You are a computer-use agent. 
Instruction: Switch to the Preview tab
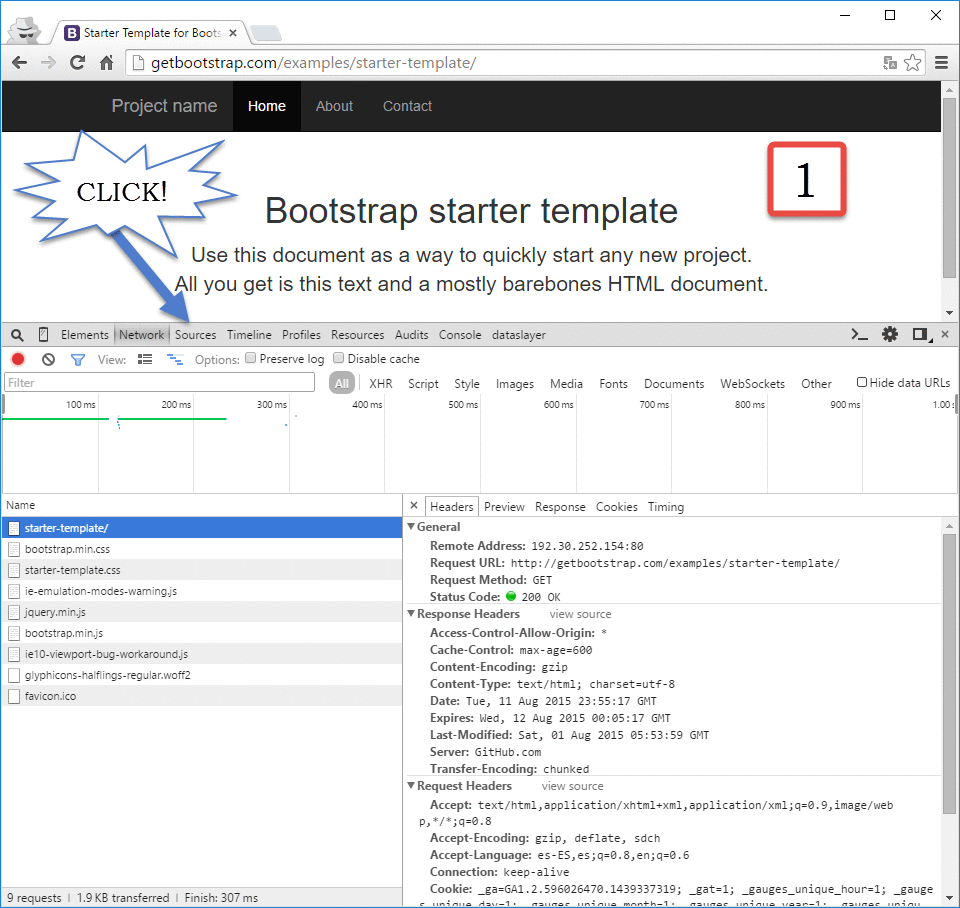[504, 507]
